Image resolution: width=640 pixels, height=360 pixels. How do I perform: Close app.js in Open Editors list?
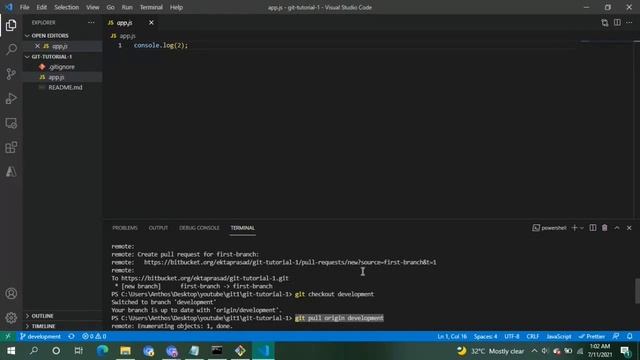tap(37, 46)
